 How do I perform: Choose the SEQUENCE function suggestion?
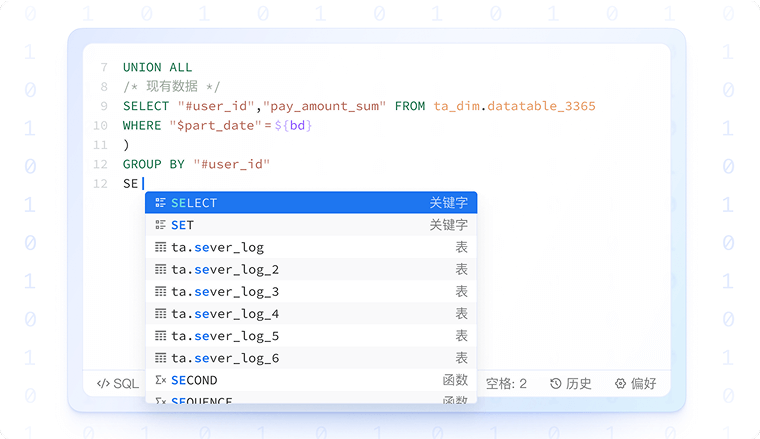pyautogui.click(x=202, y=400)
